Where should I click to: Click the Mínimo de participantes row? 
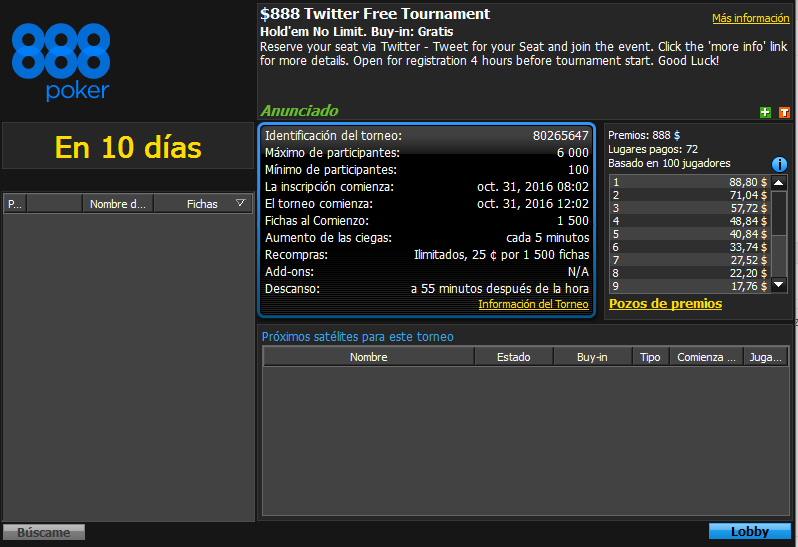pyautogui.click(x=426, y=169)
